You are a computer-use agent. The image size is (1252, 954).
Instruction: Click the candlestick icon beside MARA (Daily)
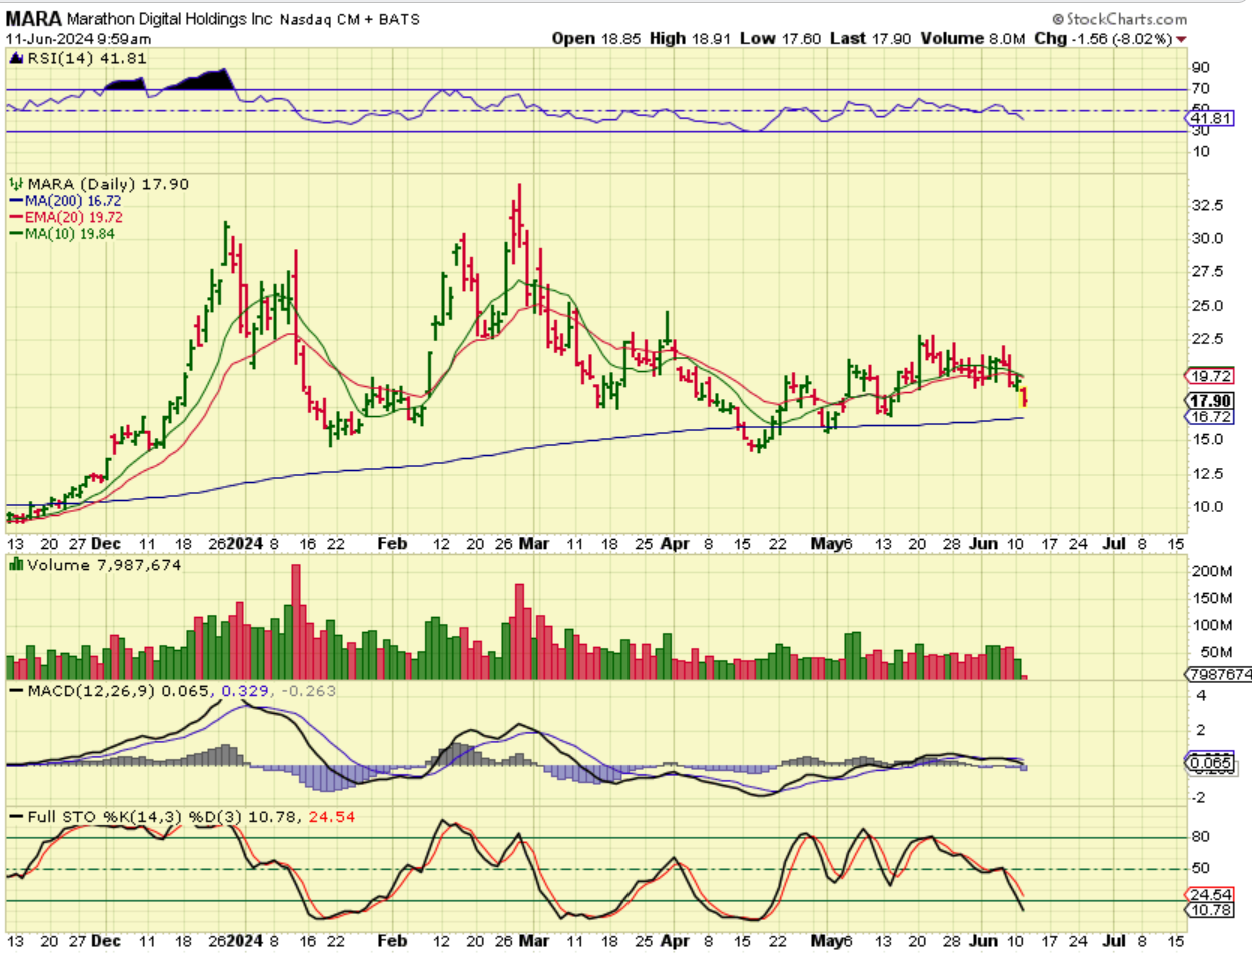click(16, 184)
